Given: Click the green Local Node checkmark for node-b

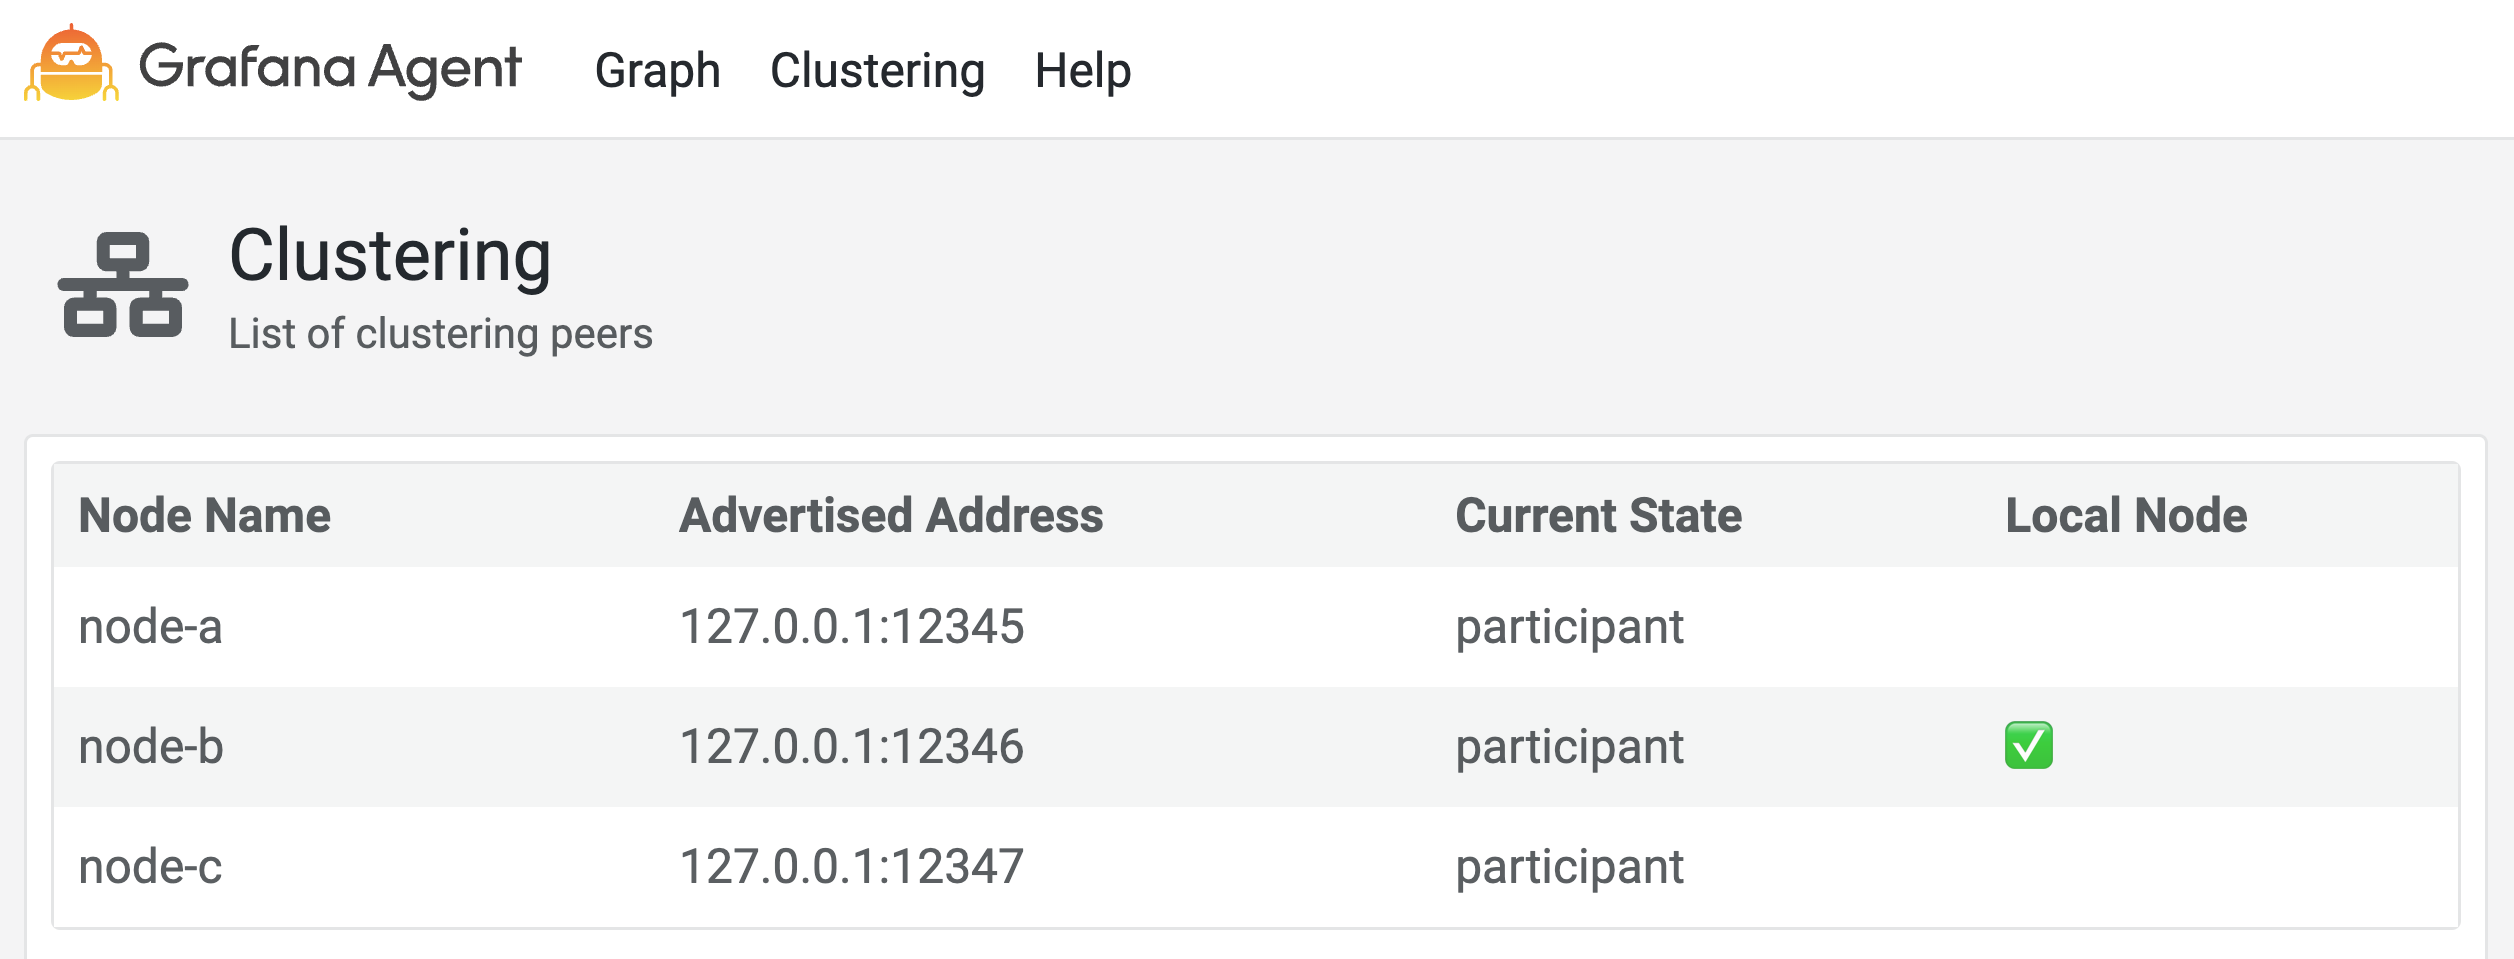Looking at the screenshot, I should (x=2026, y=745).
